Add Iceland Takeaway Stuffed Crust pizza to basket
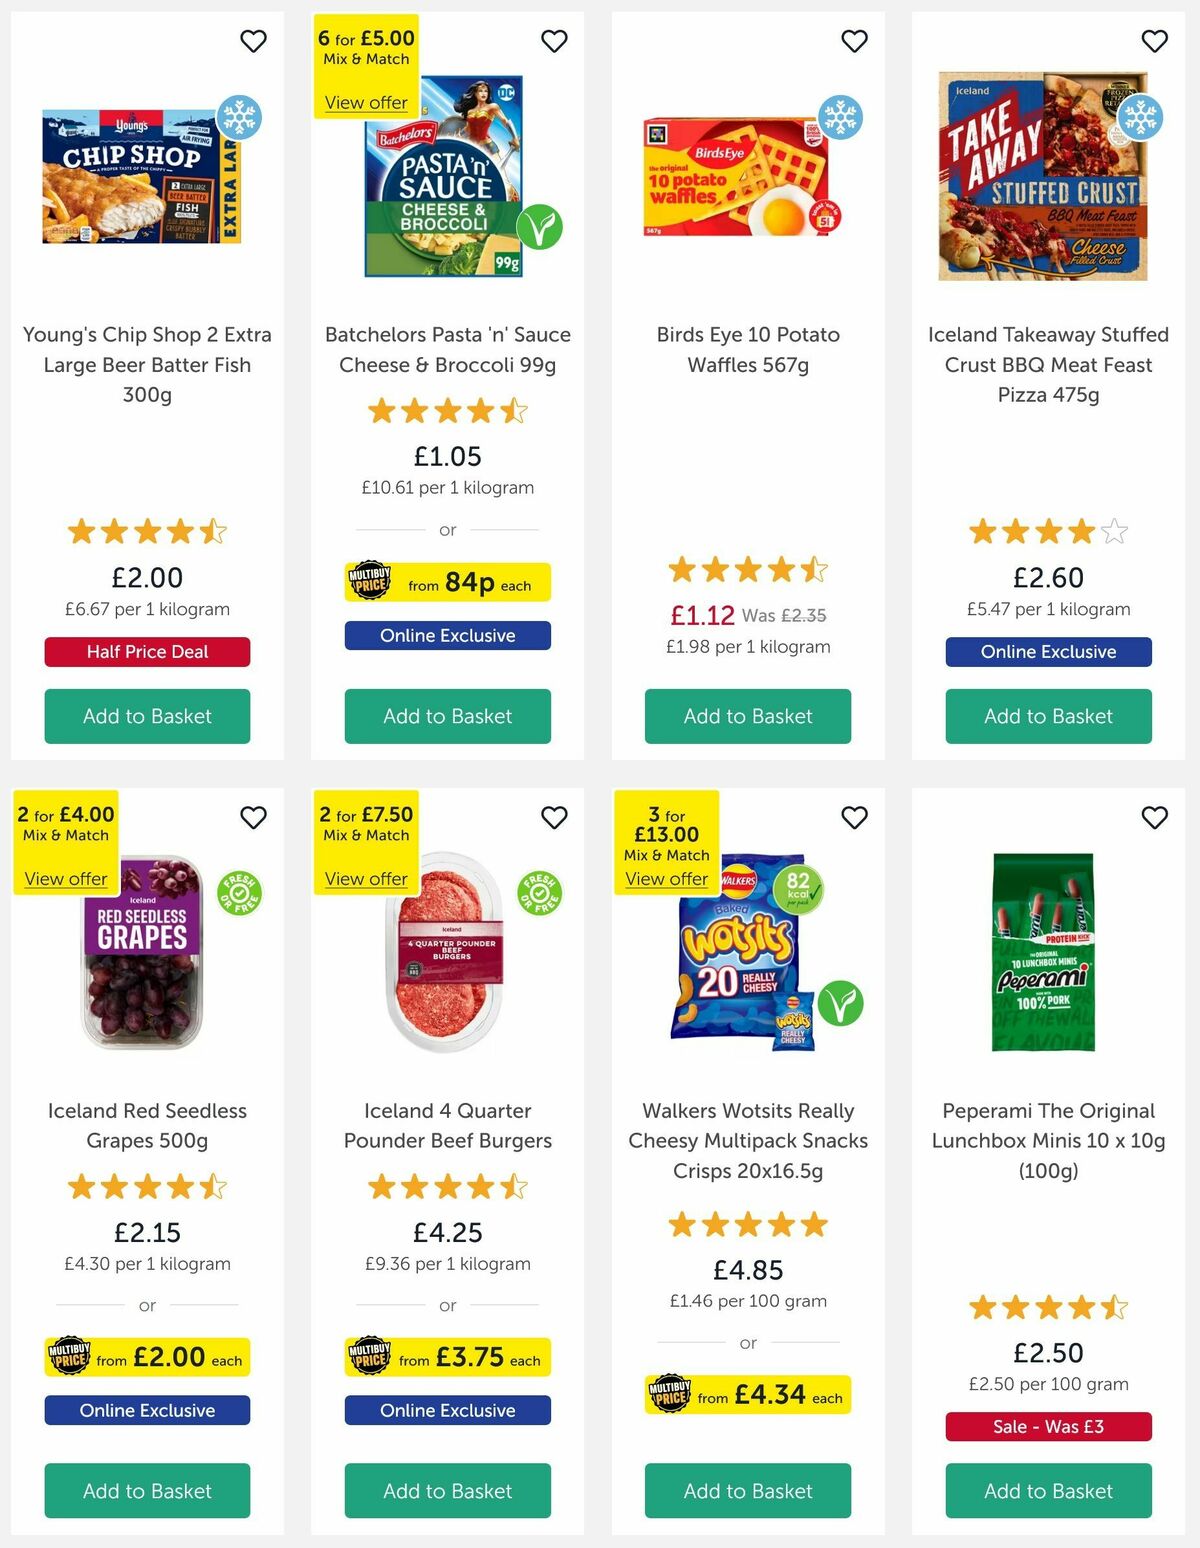The height and width of the screenshot is (1548, 1200). [x=1048, y=716]
